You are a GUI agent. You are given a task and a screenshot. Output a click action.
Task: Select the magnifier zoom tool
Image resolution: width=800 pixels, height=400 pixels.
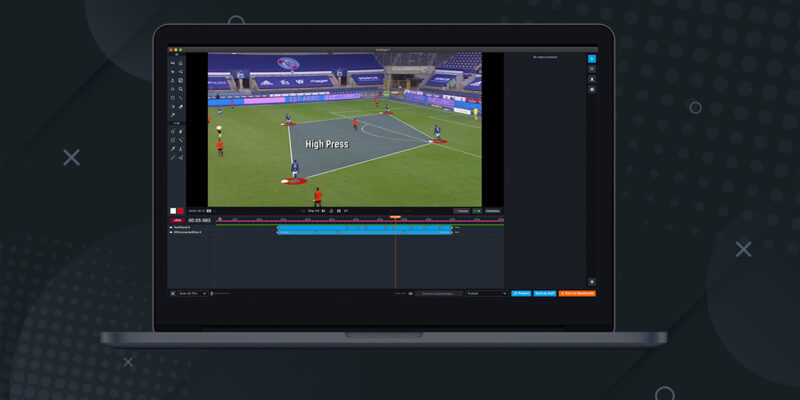point(180,89)
